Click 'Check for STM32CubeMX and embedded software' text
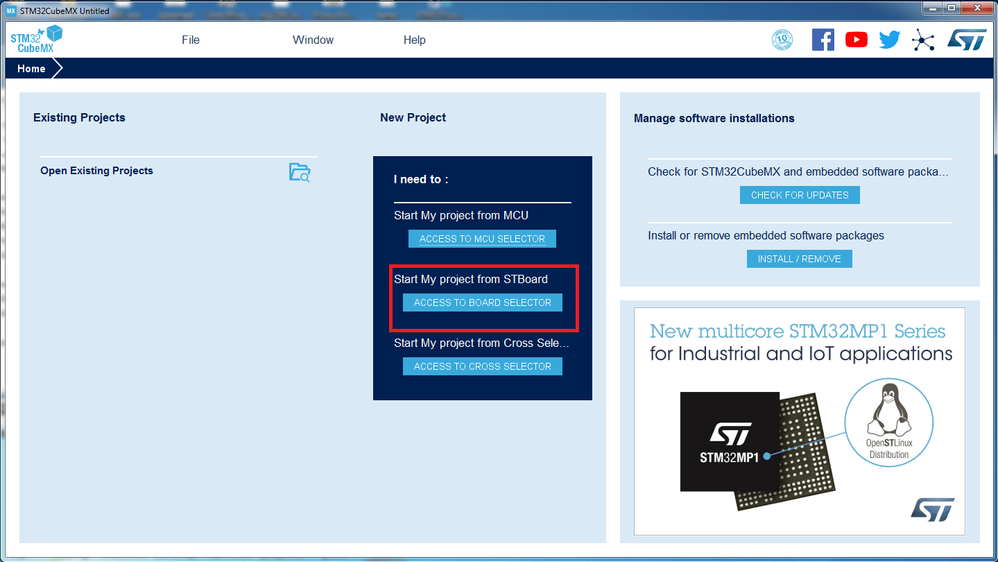The height and width of the screenshot is (562, 998). [x=798, y=172]
